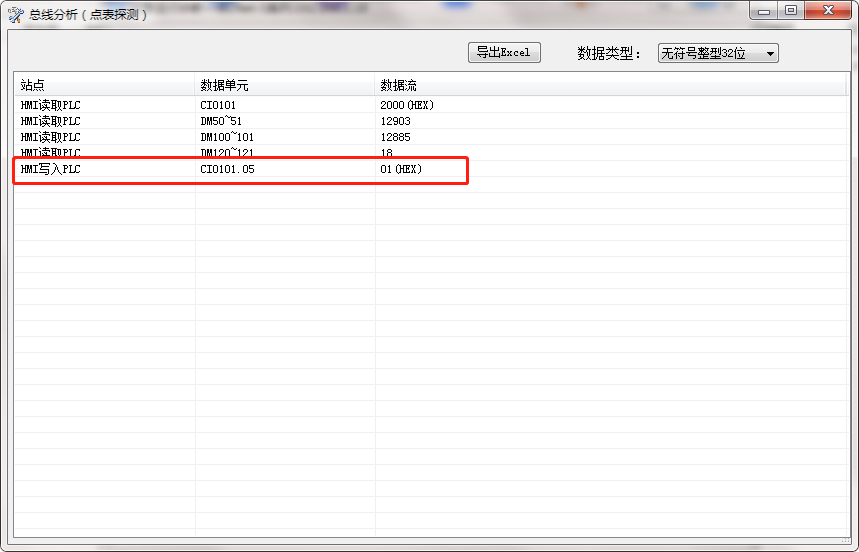Viewport: 859px width, 552px height.
Task: Minimize the 总线分析 window
Action: [x=765, y=11]
